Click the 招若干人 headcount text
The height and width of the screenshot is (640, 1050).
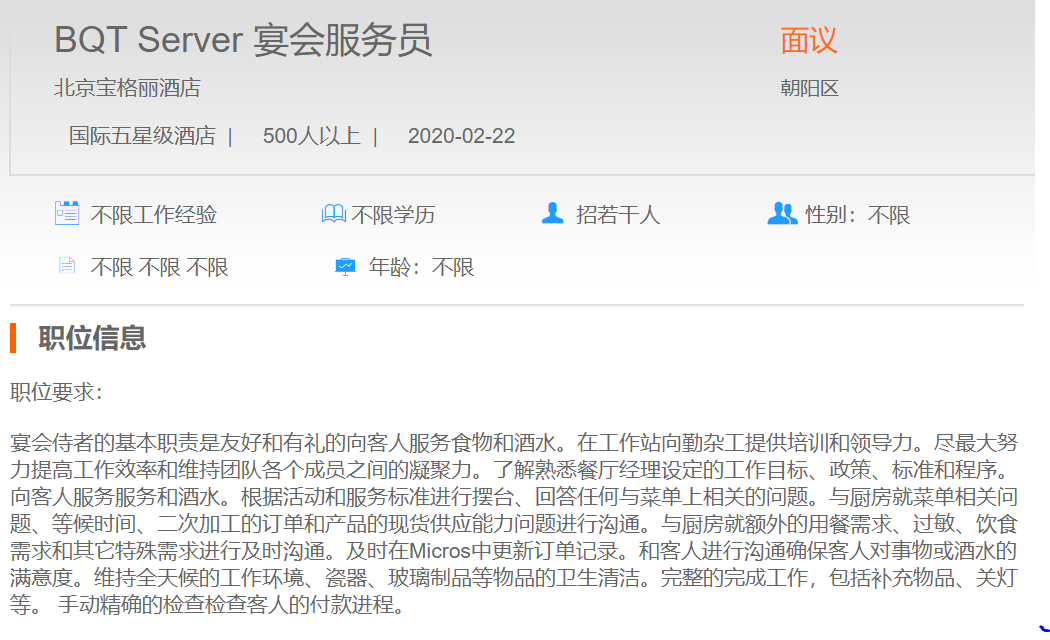[617, 215]
